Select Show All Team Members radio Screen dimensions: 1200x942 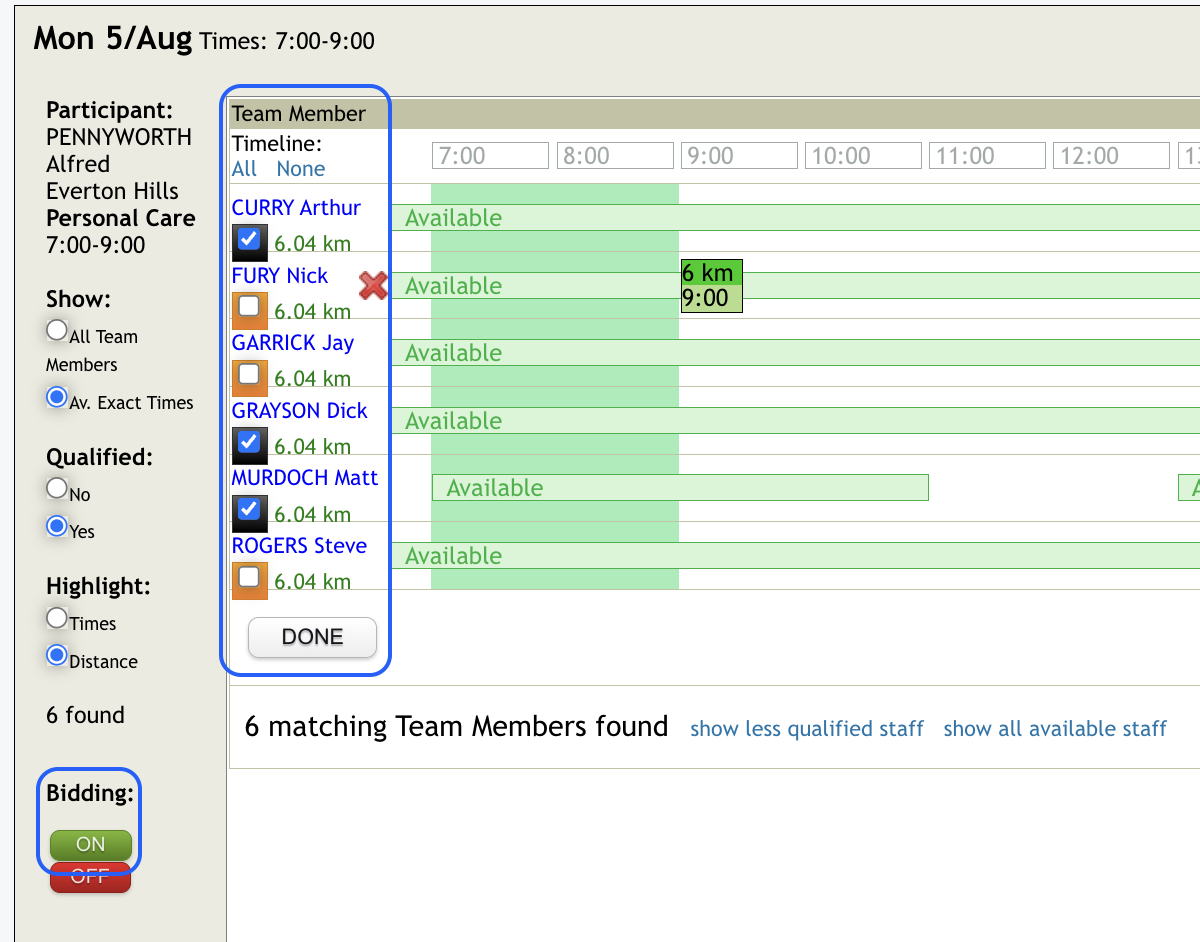57,330
